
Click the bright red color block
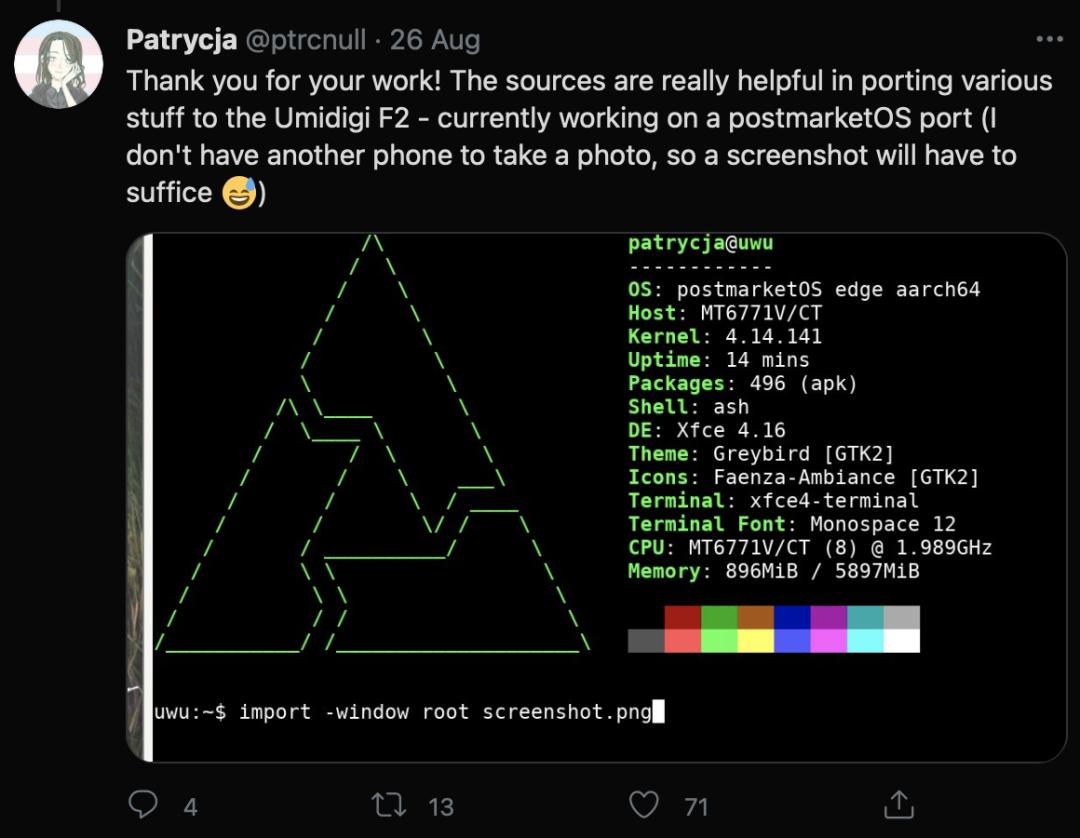point(683,641)
